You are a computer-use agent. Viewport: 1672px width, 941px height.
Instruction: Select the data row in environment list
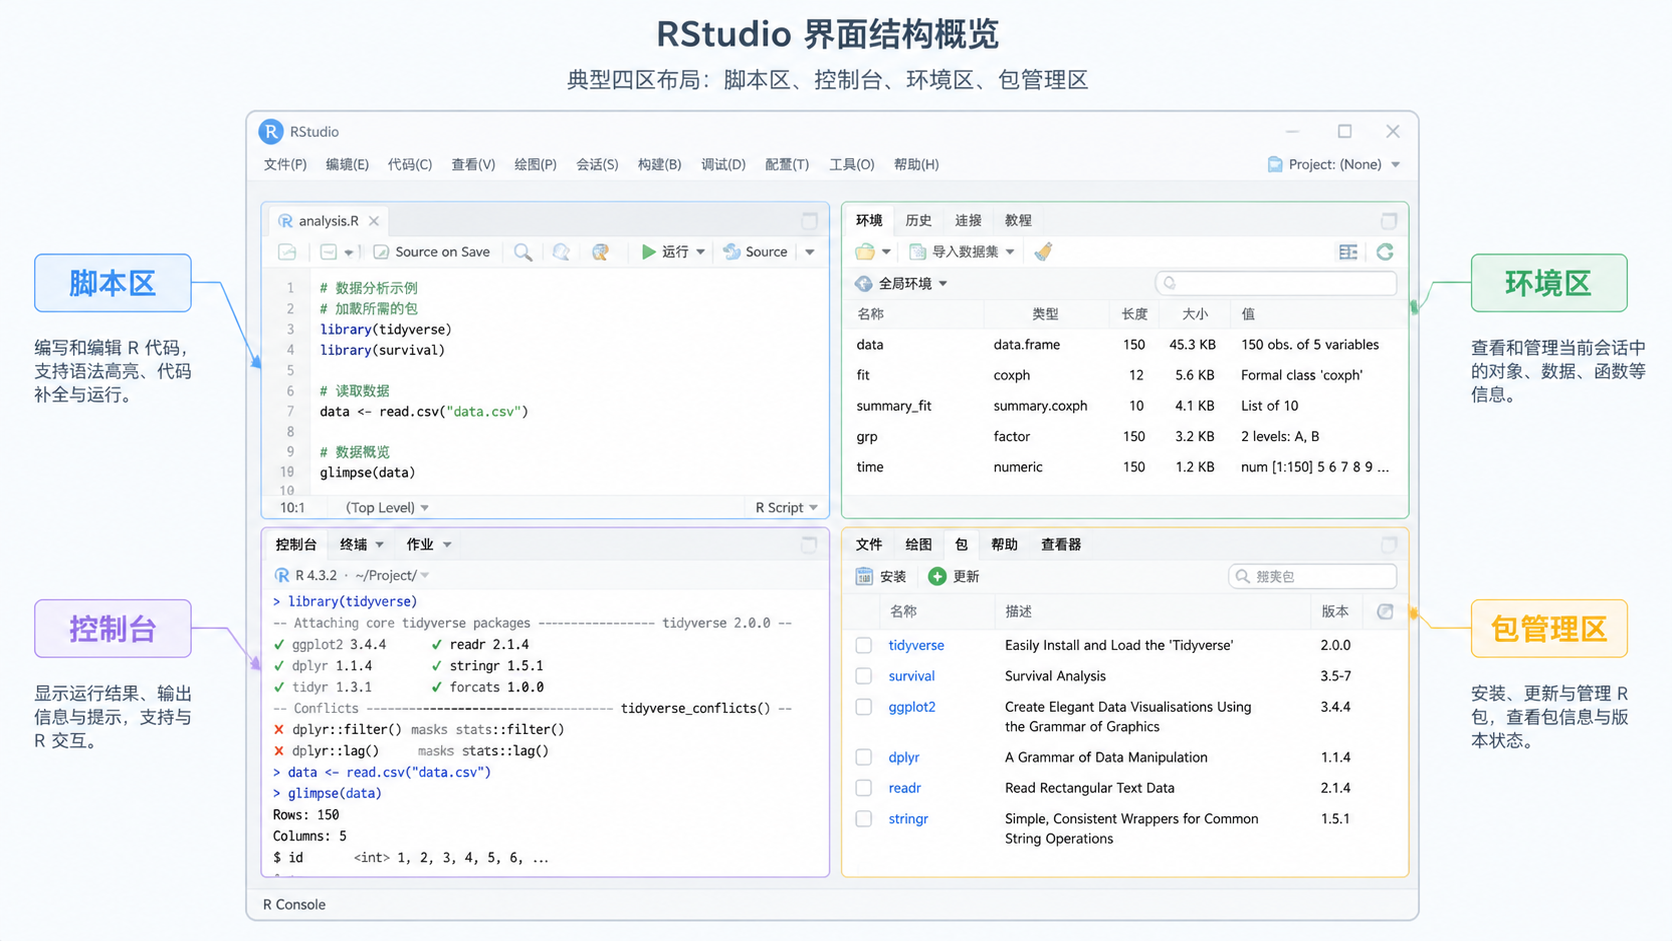tap(1125, 345)
